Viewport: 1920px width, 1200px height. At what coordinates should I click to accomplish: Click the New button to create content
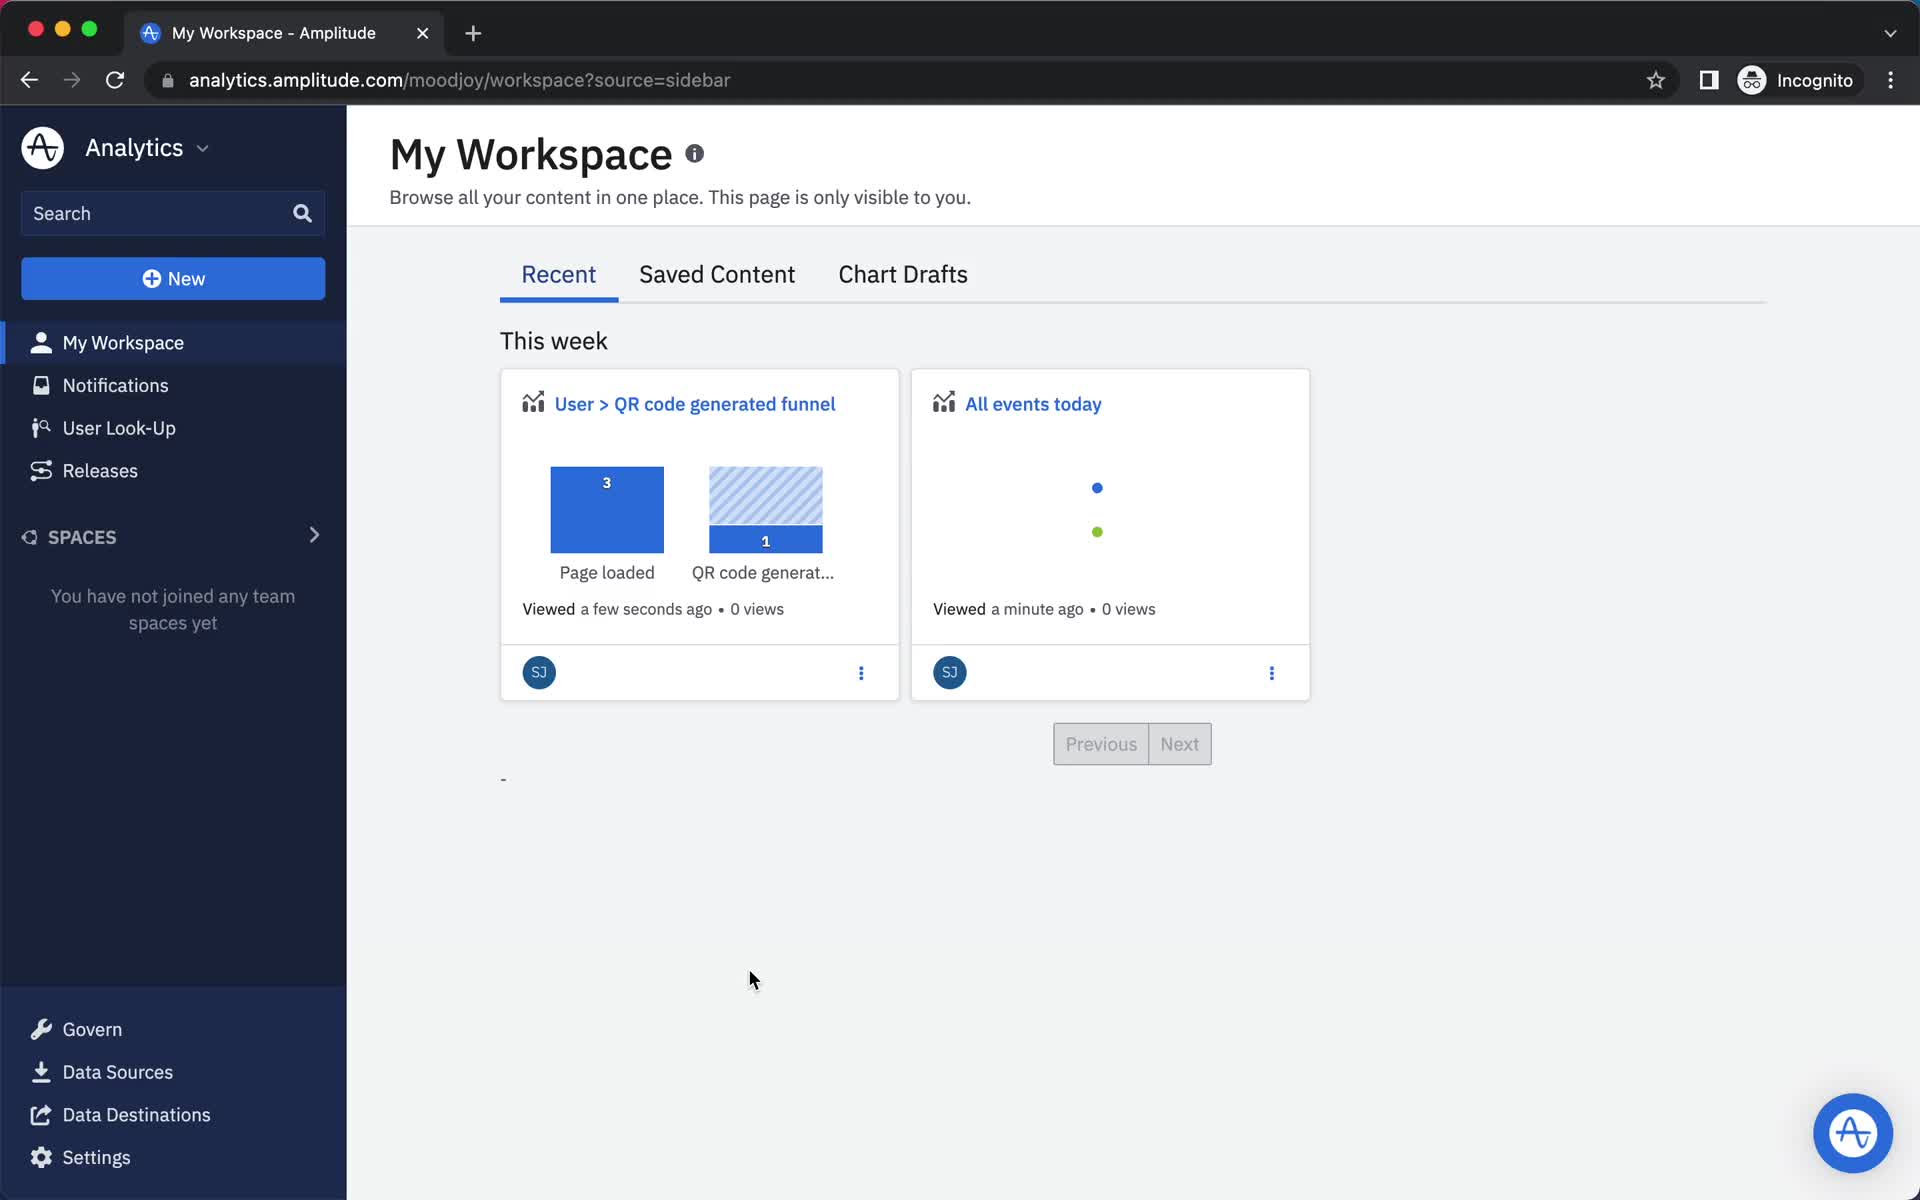[174, 278]
